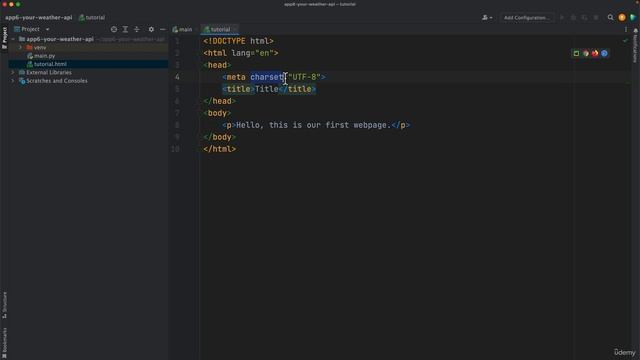Select Scratches and Consoles row
Screen dimensions: 640x360
[88, 81]
